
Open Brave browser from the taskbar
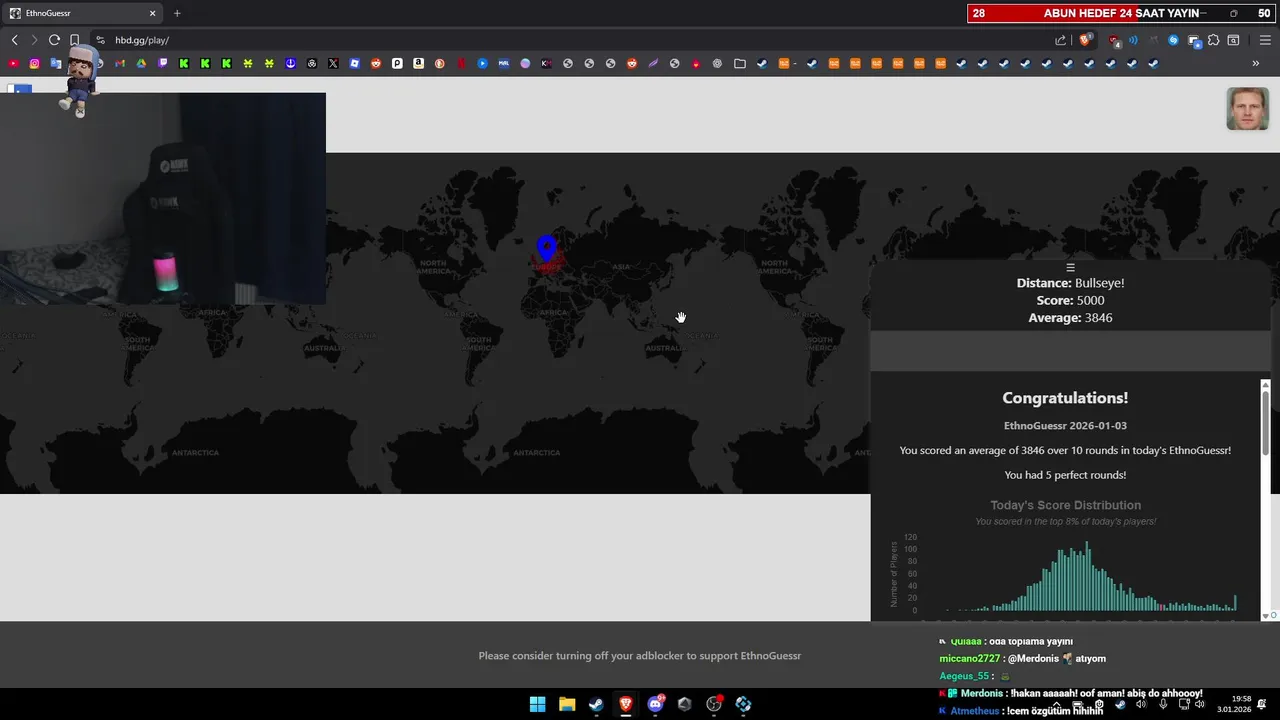click(x=626, y=704)
